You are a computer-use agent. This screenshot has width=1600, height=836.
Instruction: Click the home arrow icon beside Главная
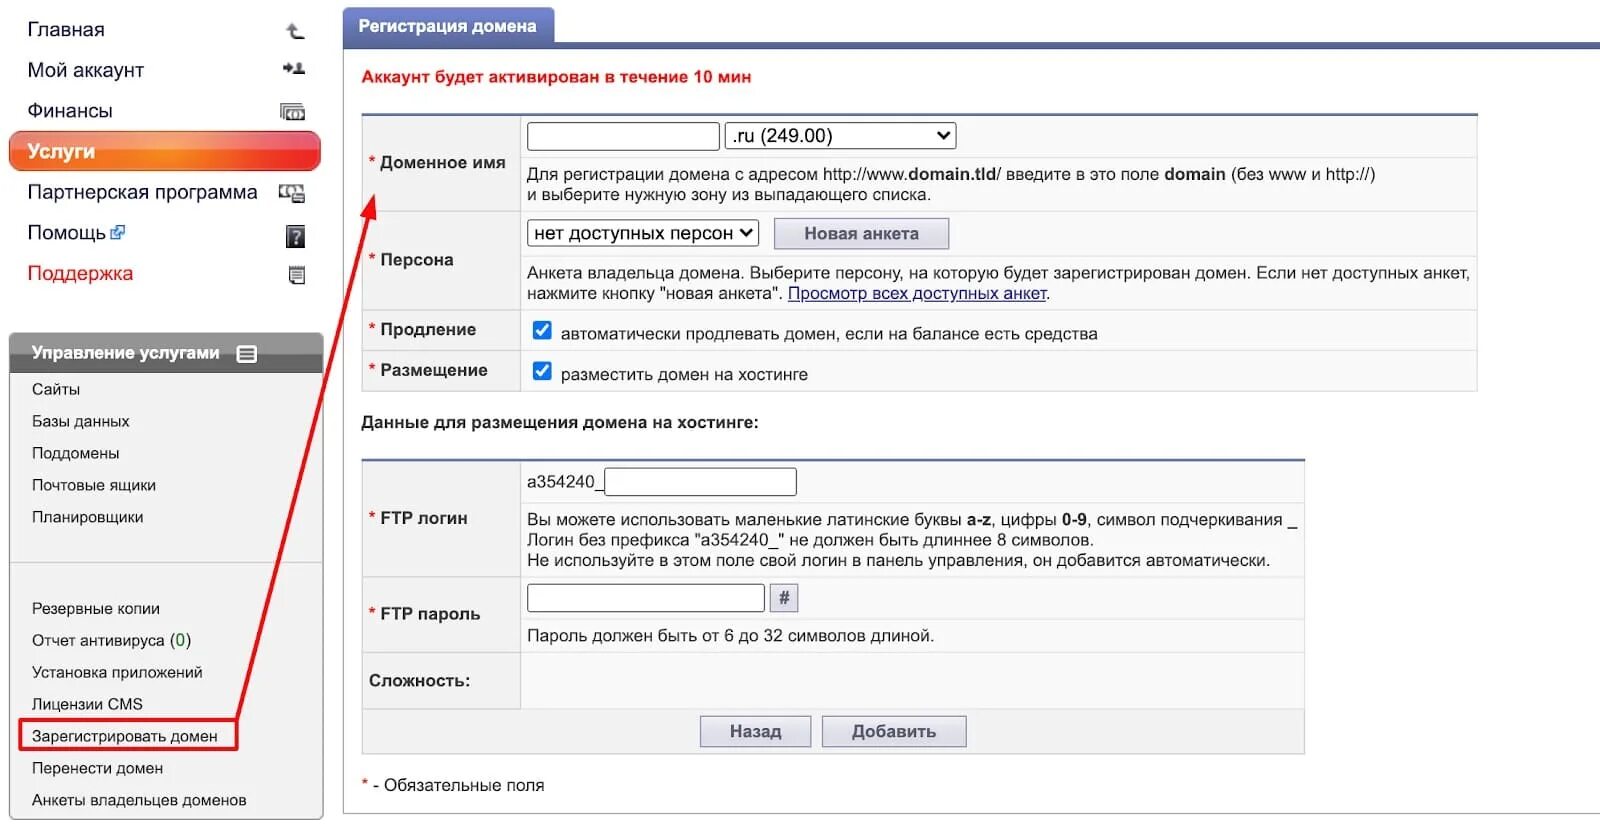point(295,31)
